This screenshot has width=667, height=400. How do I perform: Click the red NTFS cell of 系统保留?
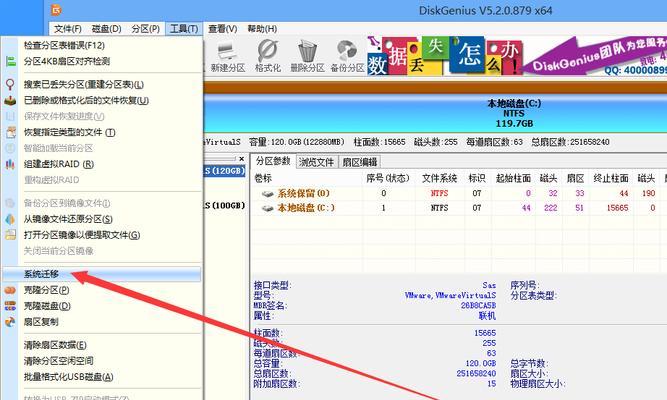pos(439,194)
